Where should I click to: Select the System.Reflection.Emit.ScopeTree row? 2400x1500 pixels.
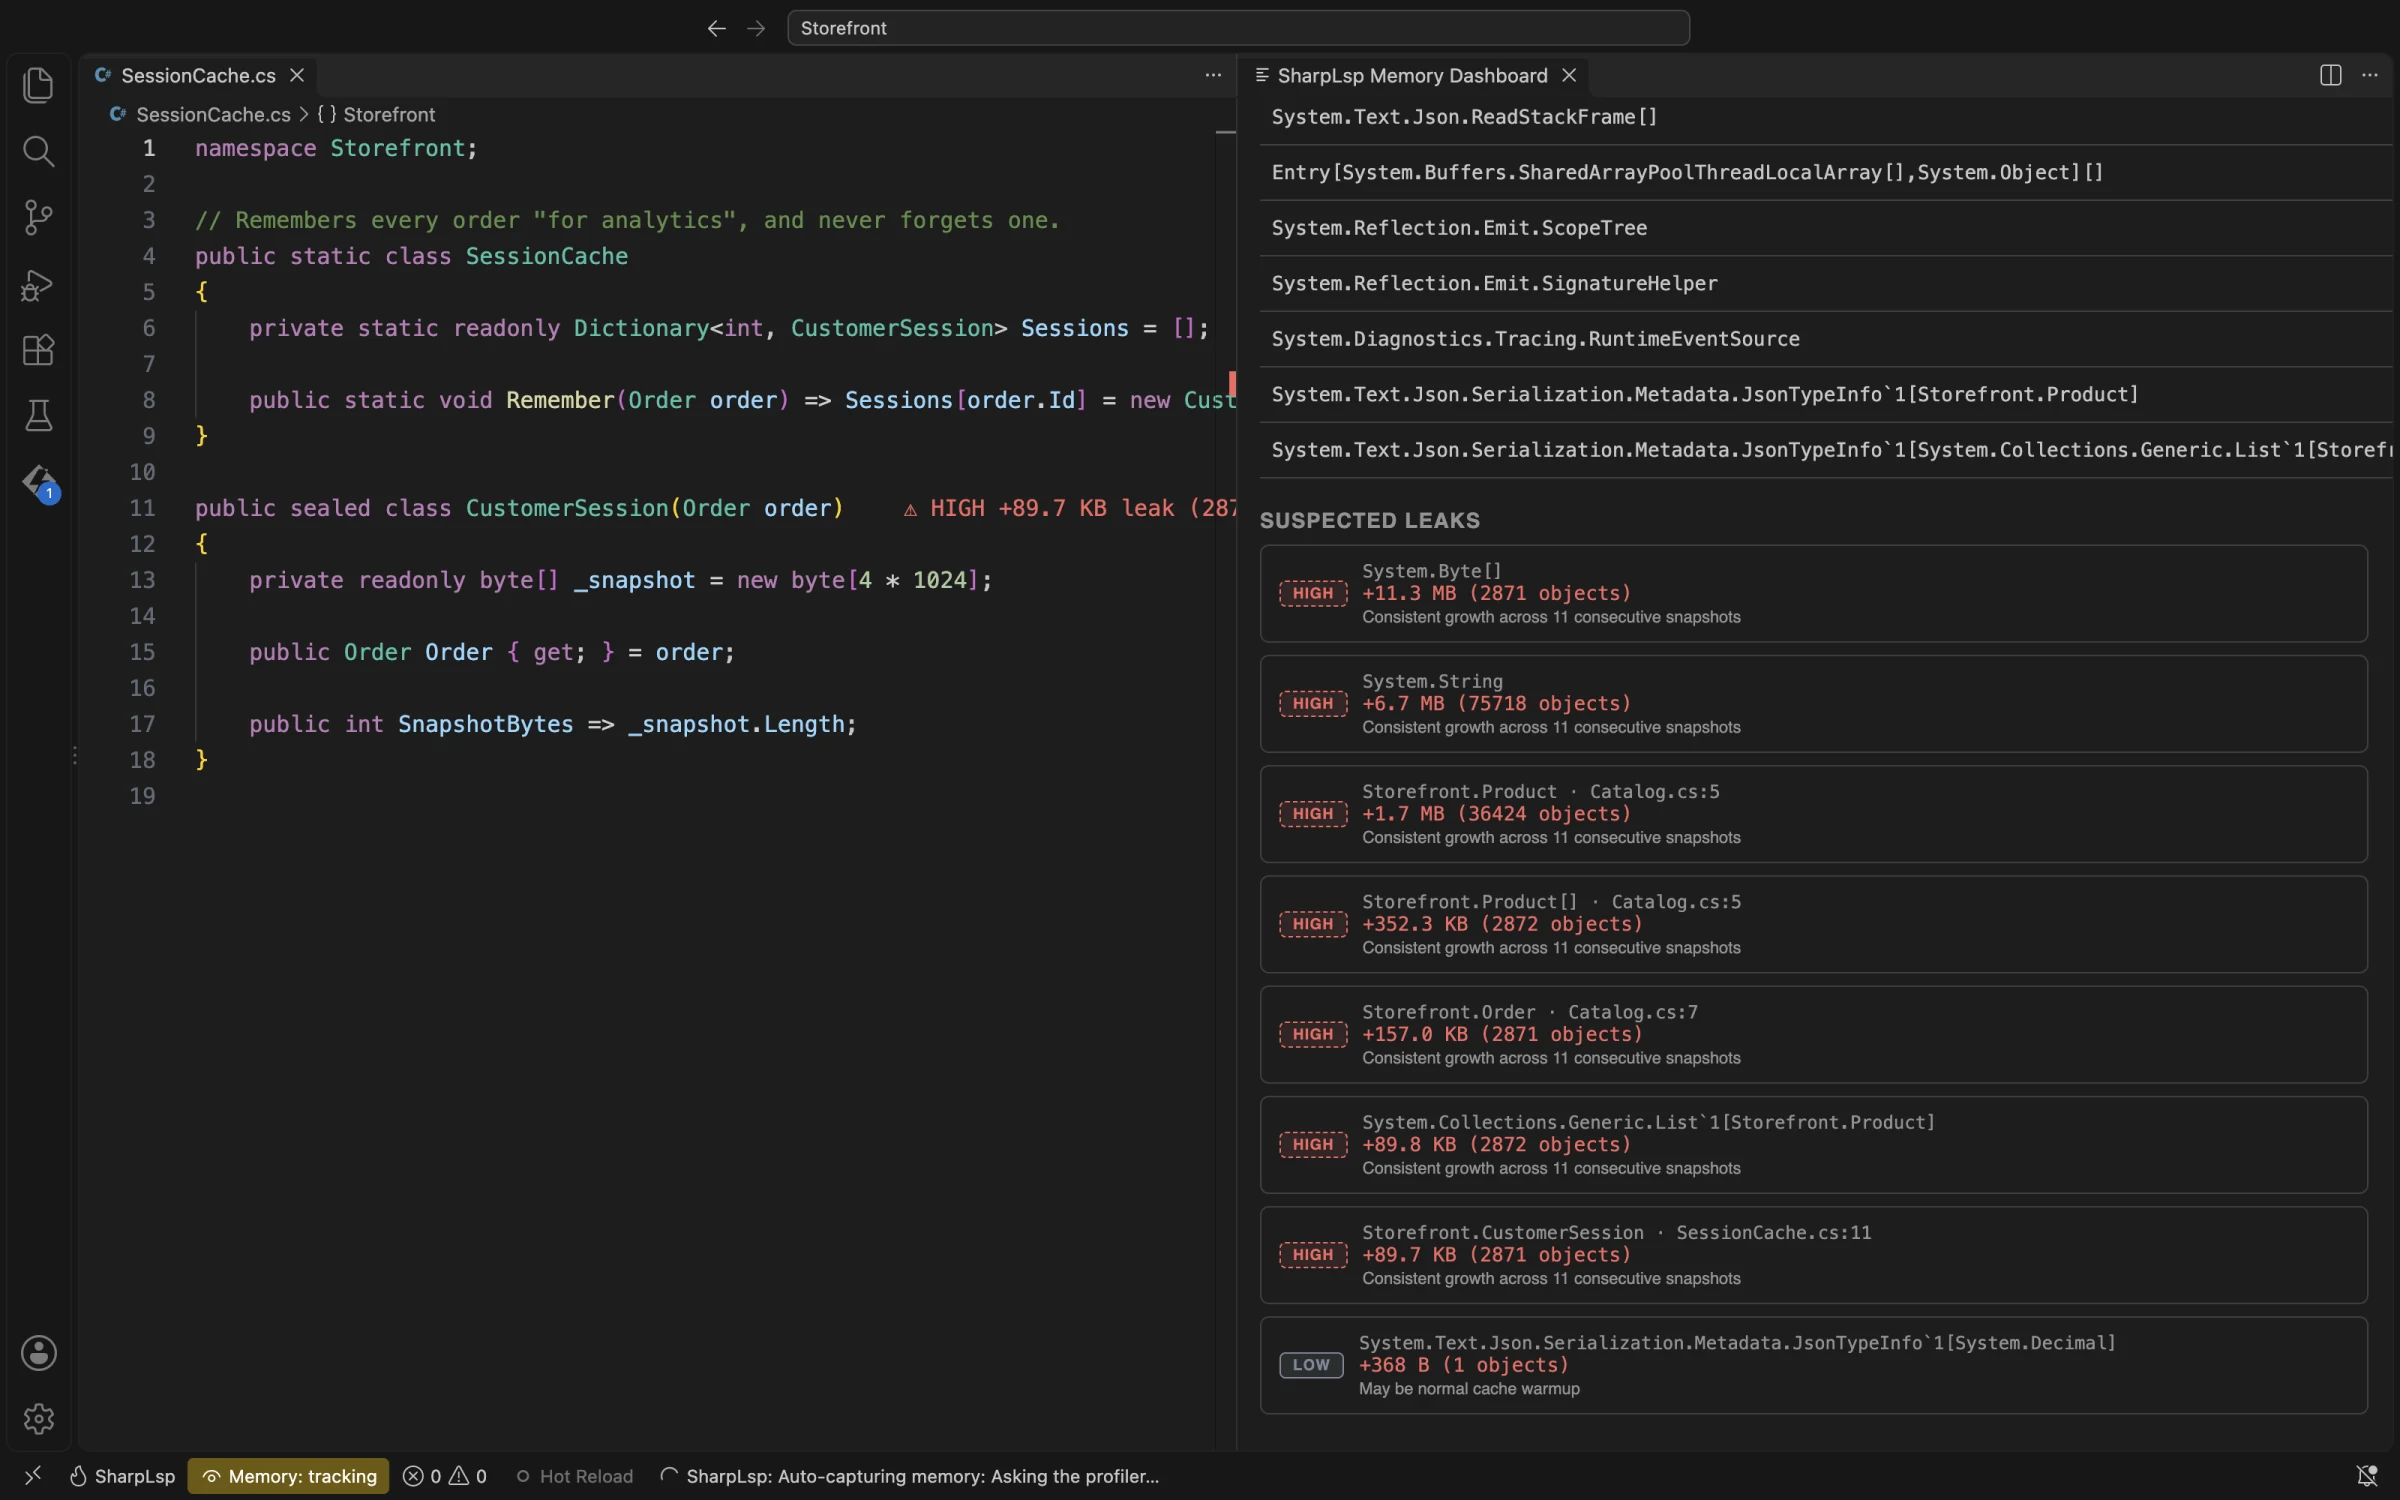[1825, 228]
